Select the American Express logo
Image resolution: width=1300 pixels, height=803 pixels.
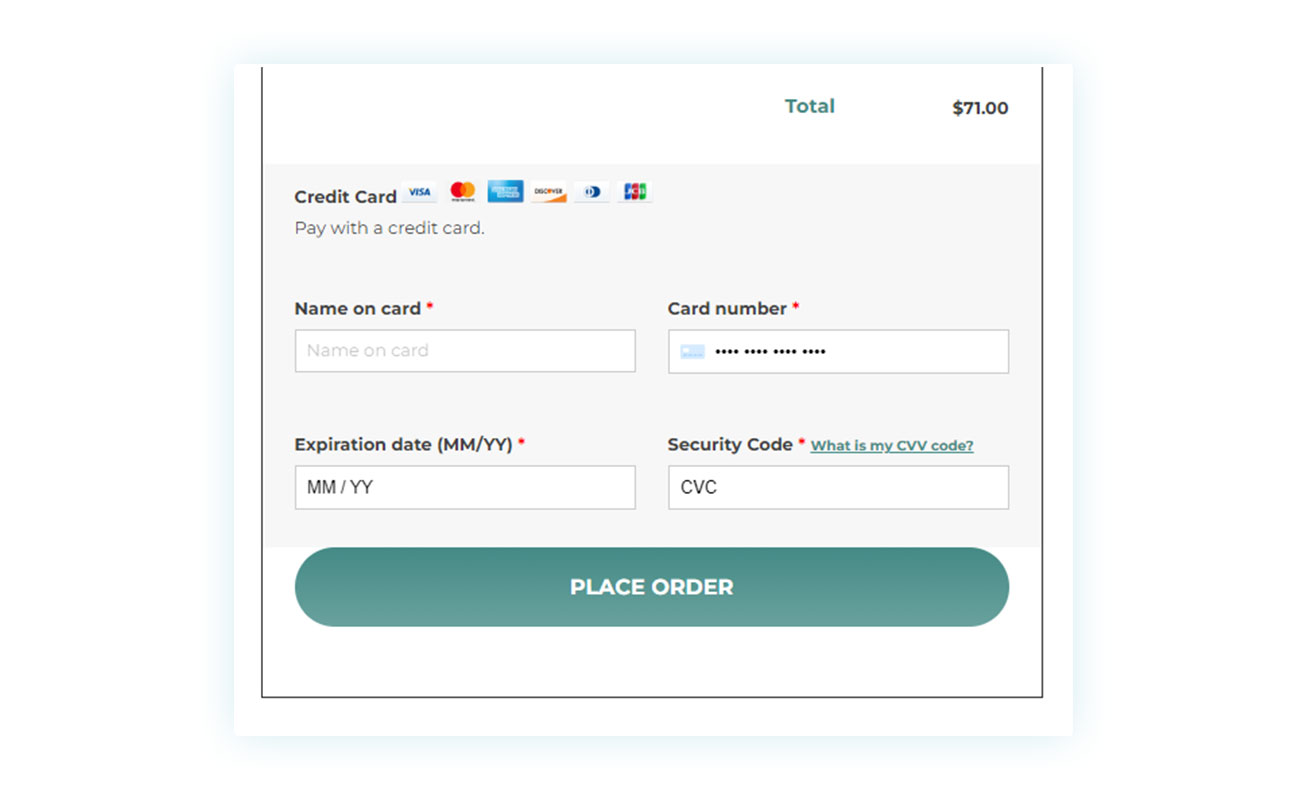click(x=505, y=191)
